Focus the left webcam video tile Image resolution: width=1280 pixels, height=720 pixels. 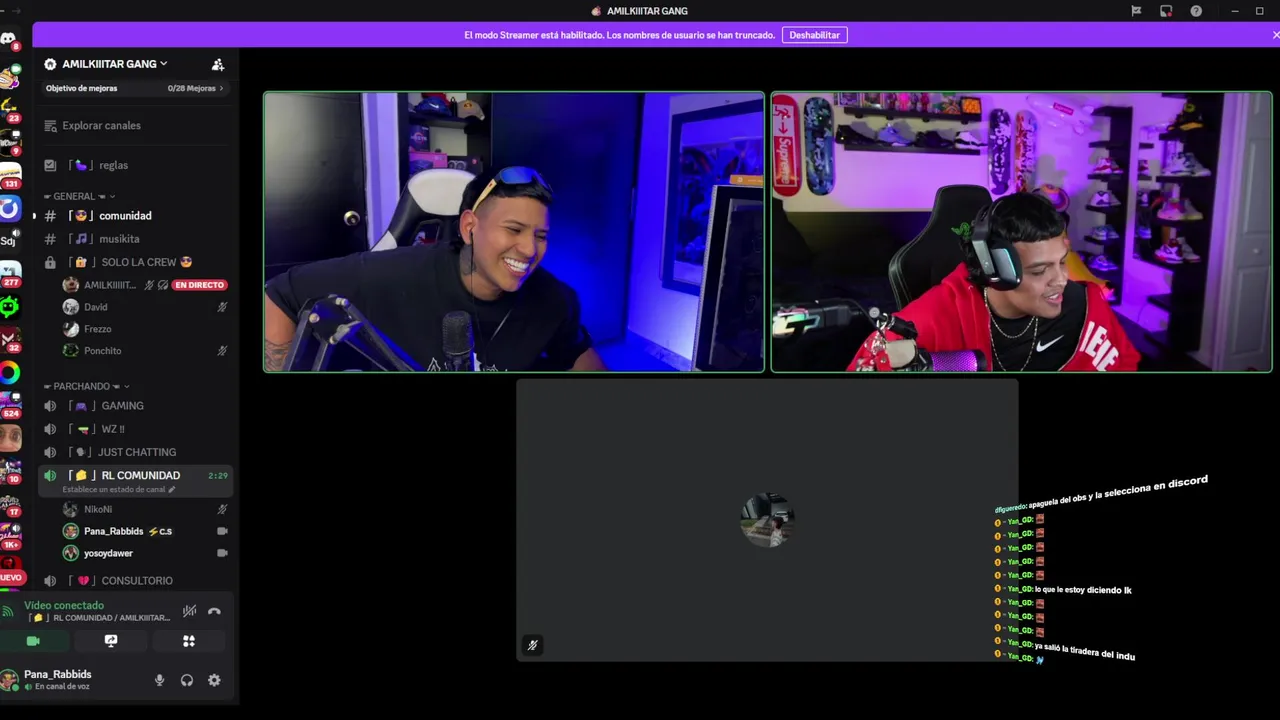(x=514, y=232)
